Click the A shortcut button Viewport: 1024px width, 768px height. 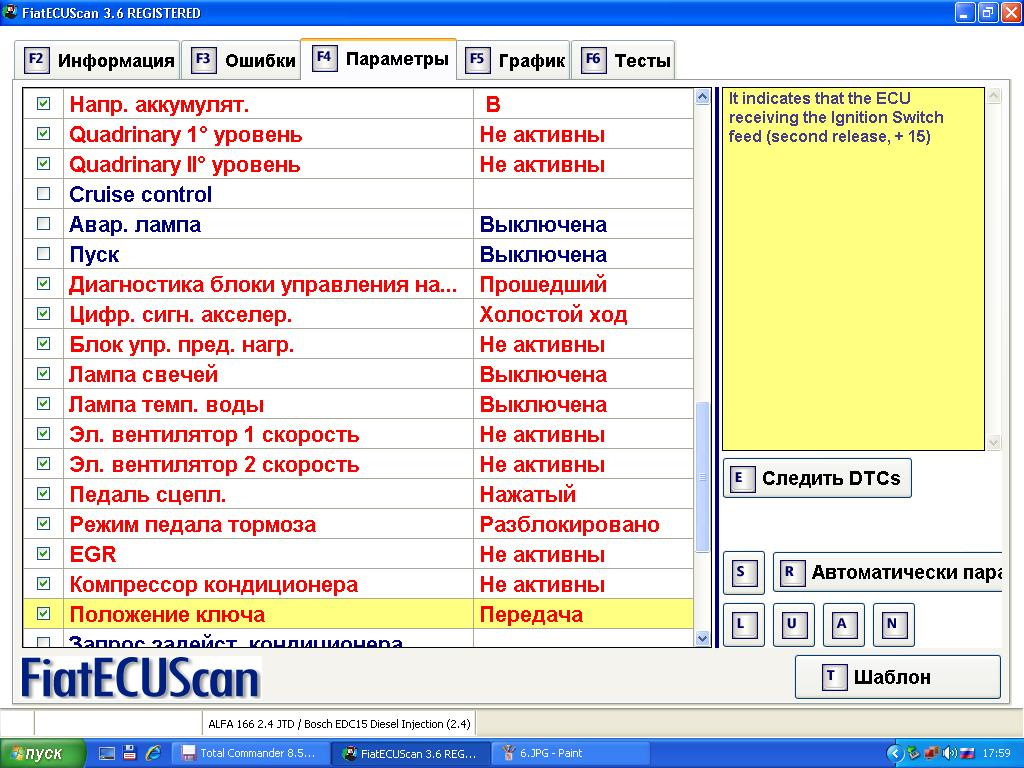(843, 624)
